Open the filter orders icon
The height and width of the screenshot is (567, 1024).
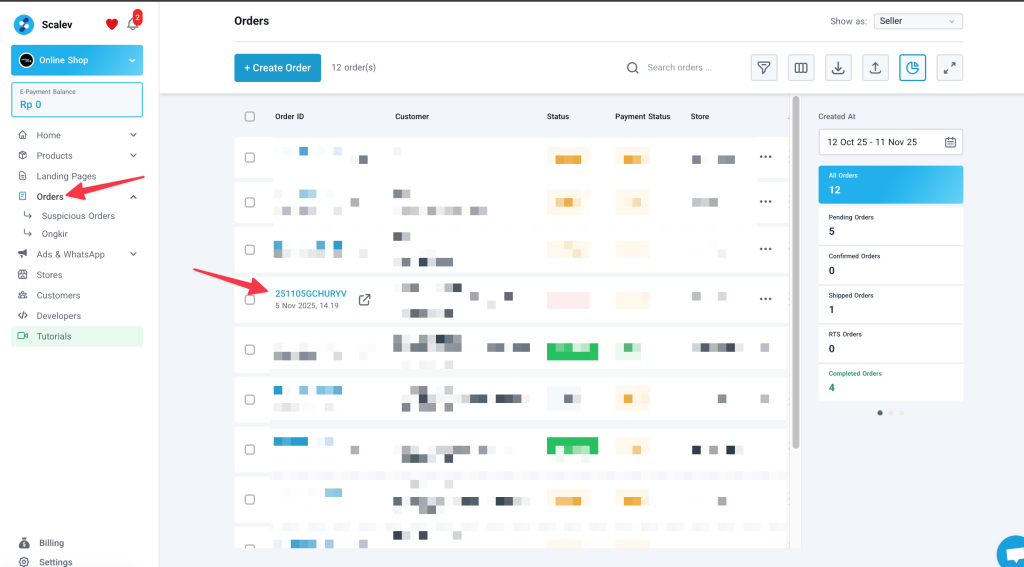tap(763, 68)
